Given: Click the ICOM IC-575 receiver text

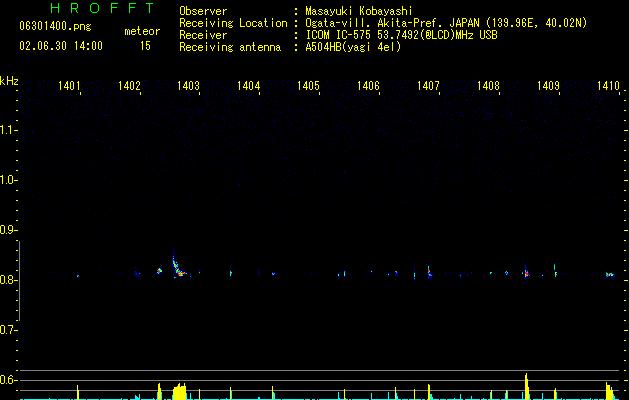Looking at the screenshot, I should pos(401,35).
